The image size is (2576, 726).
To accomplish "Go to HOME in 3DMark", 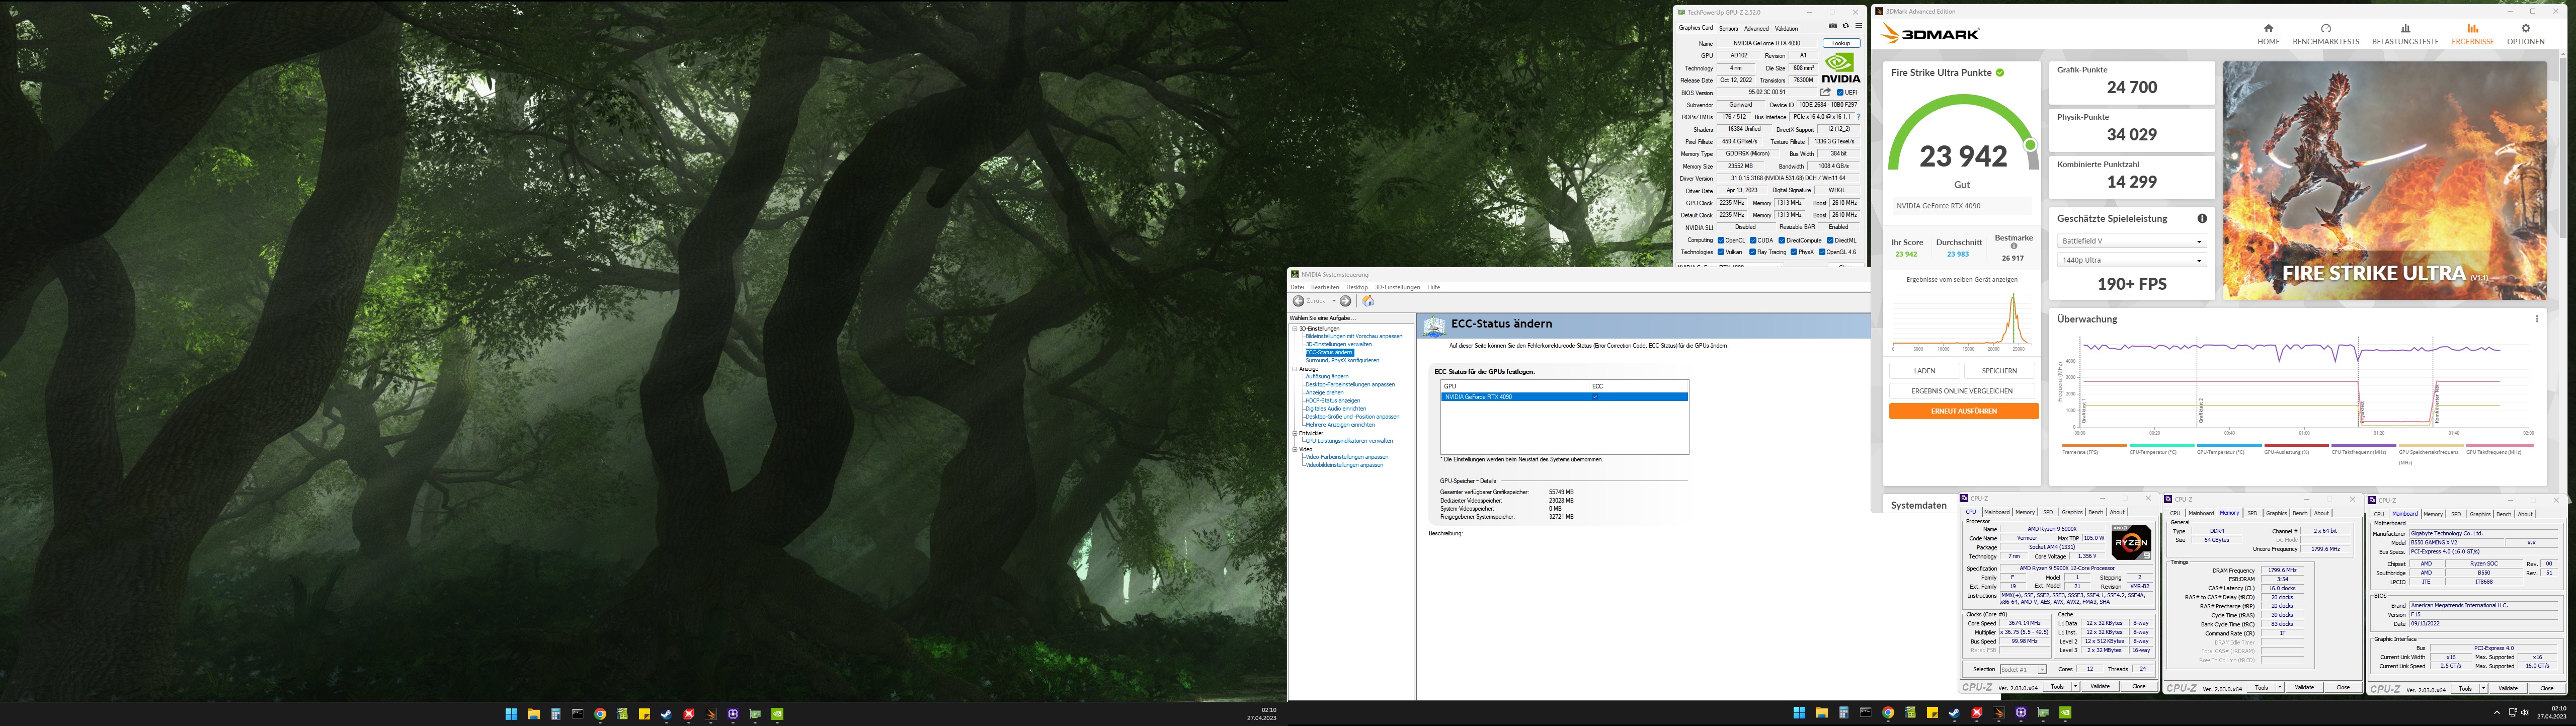I will point(2268,34).
